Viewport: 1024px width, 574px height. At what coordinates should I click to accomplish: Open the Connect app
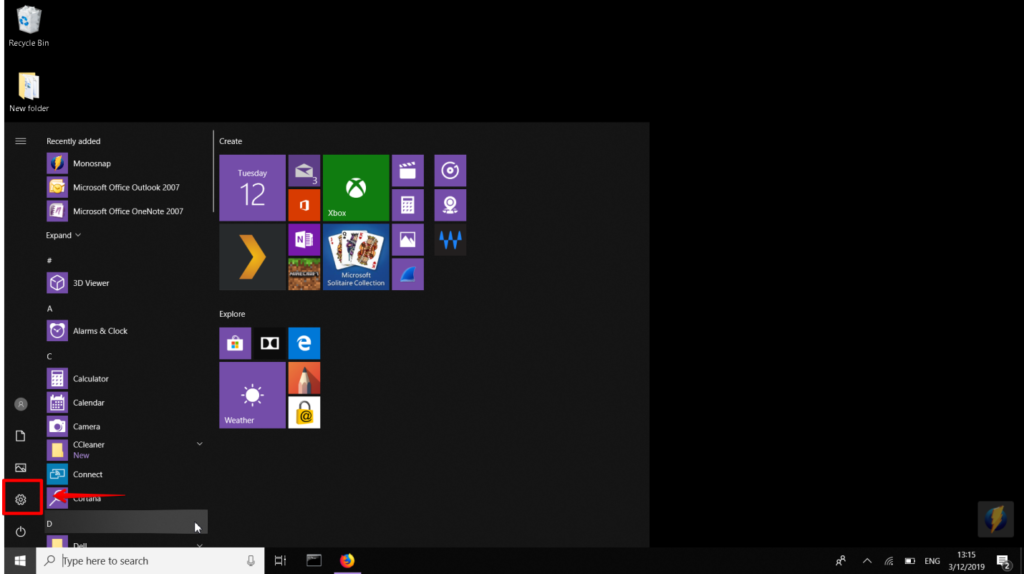pos(127,474)
